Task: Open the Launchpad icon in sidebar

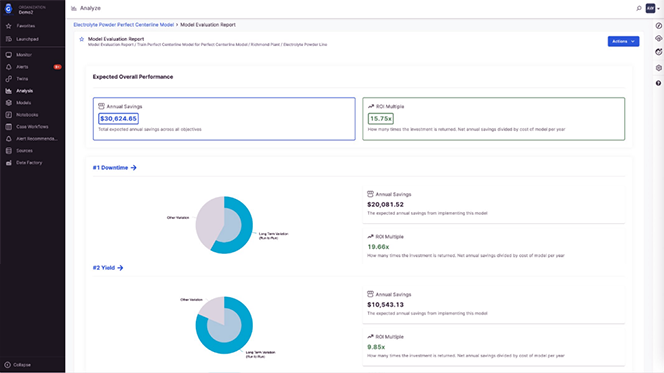Action: (8, 39)
